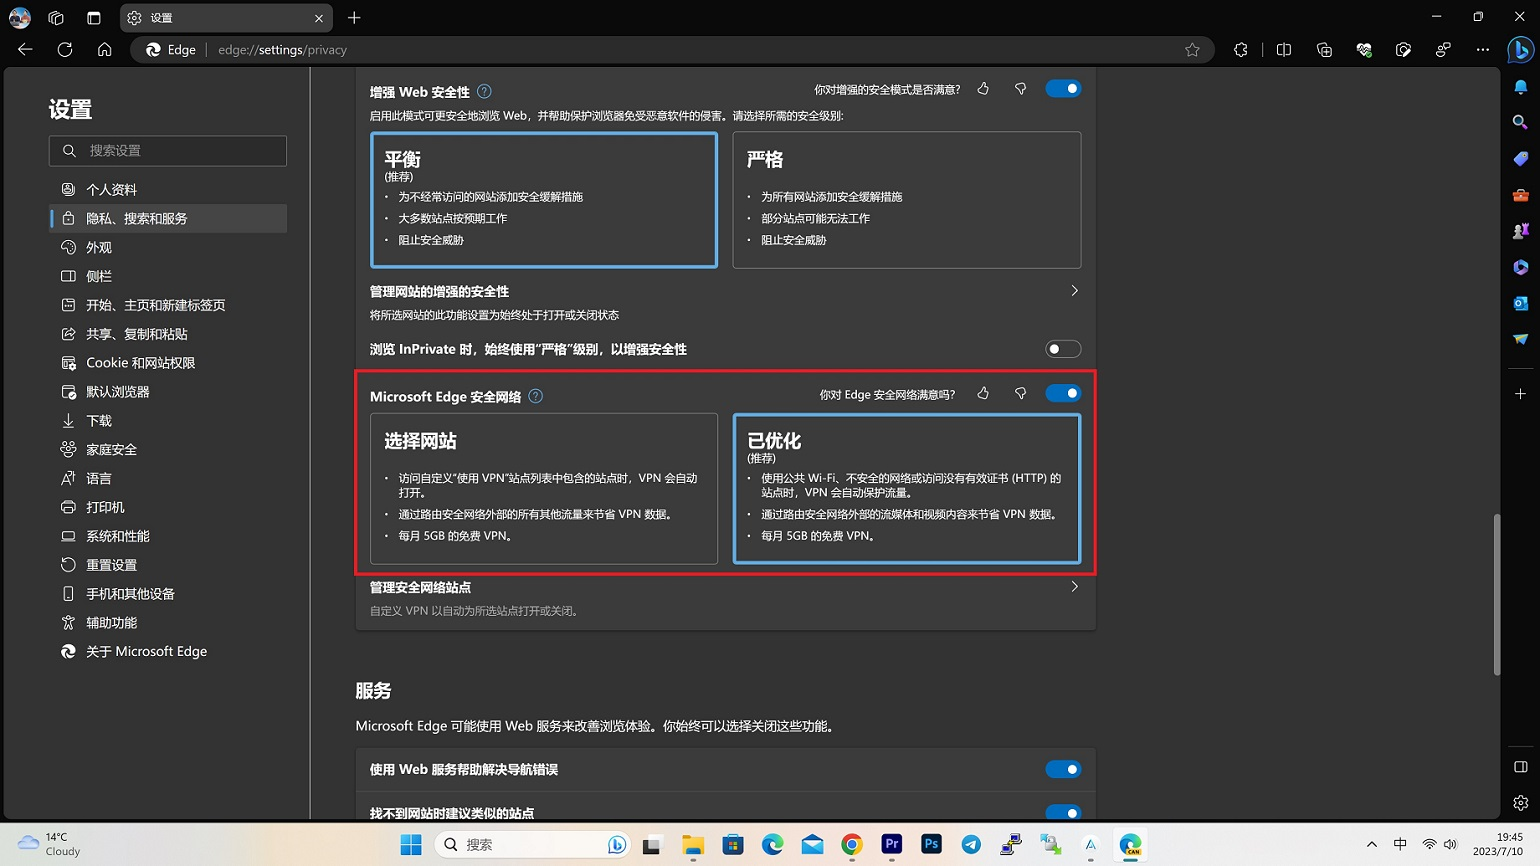Open Premiere Pro from the taskbar
The width and height of the screenshot is (1540, 866).
click(x=892, y=845)
